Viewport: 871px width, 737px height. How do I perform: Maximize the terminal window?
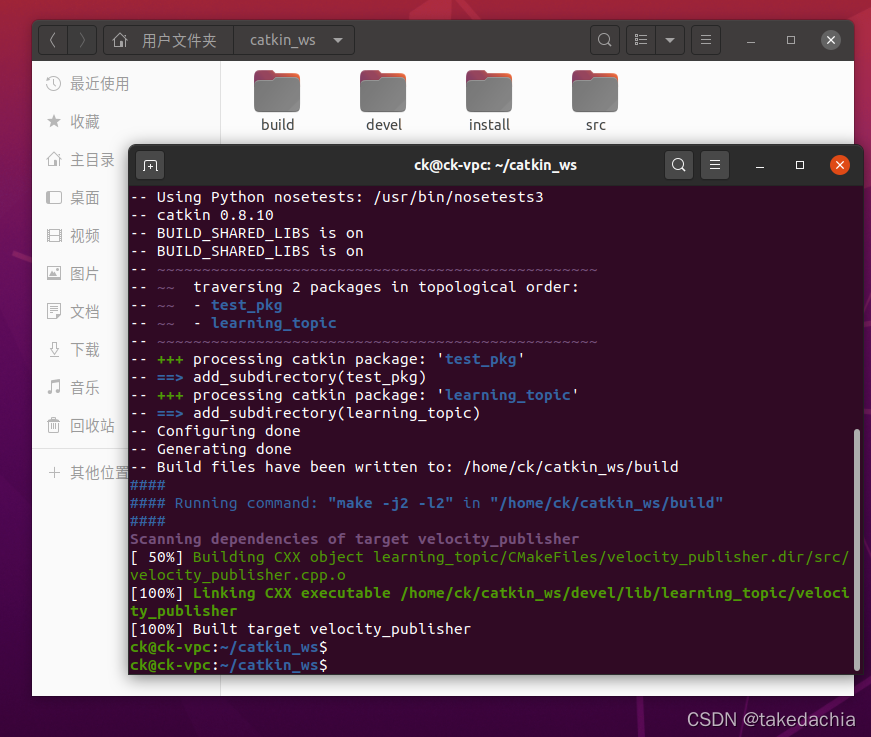coord(800,166)
